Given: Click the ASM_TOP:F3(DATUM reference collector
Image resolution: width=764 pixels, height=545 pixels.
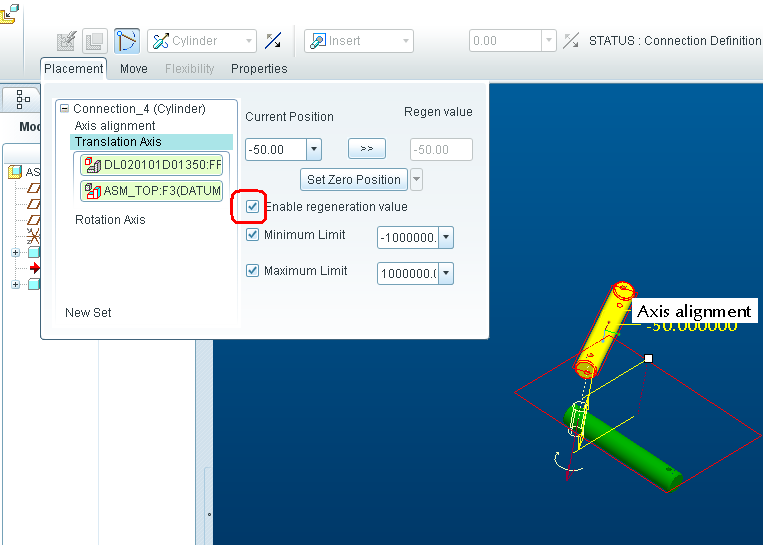Looking at the screenshot, I should pyautogui.click(x=152, y=190).
